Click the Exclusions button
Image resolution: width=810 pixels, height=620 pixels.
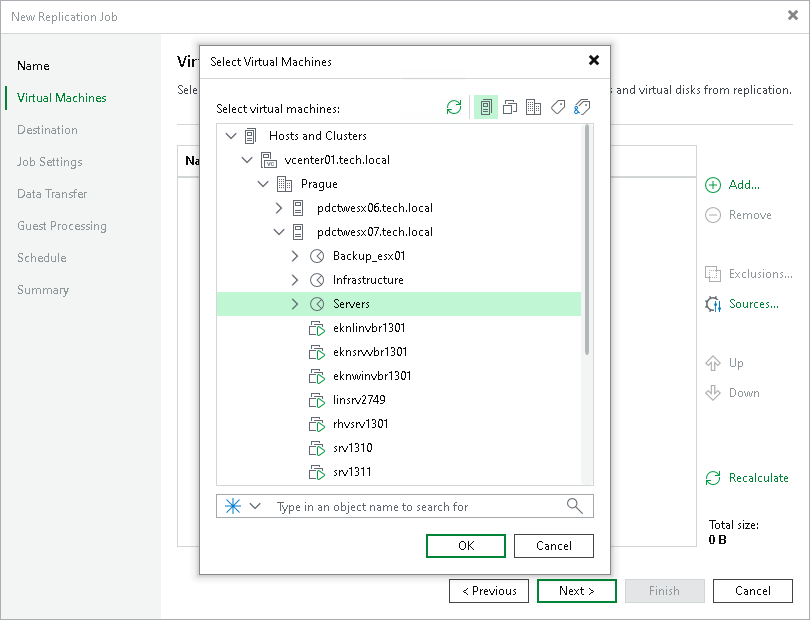(748, 274)
